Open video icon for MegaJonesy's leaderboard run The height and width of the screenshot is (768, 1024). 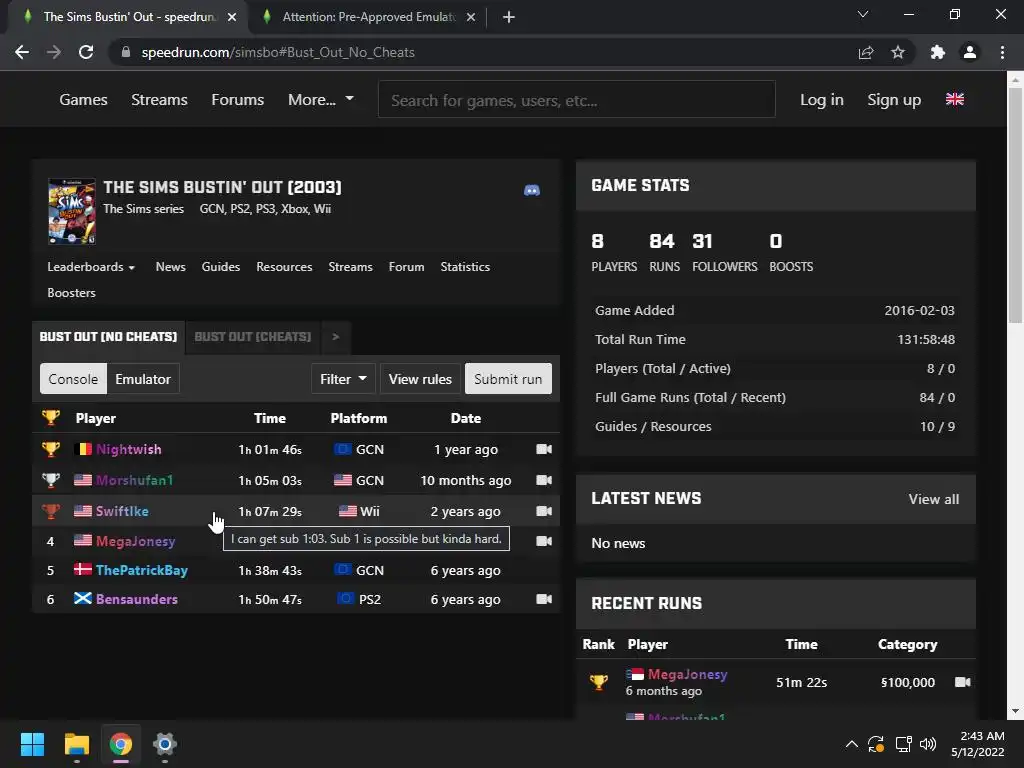coord(544,541)
